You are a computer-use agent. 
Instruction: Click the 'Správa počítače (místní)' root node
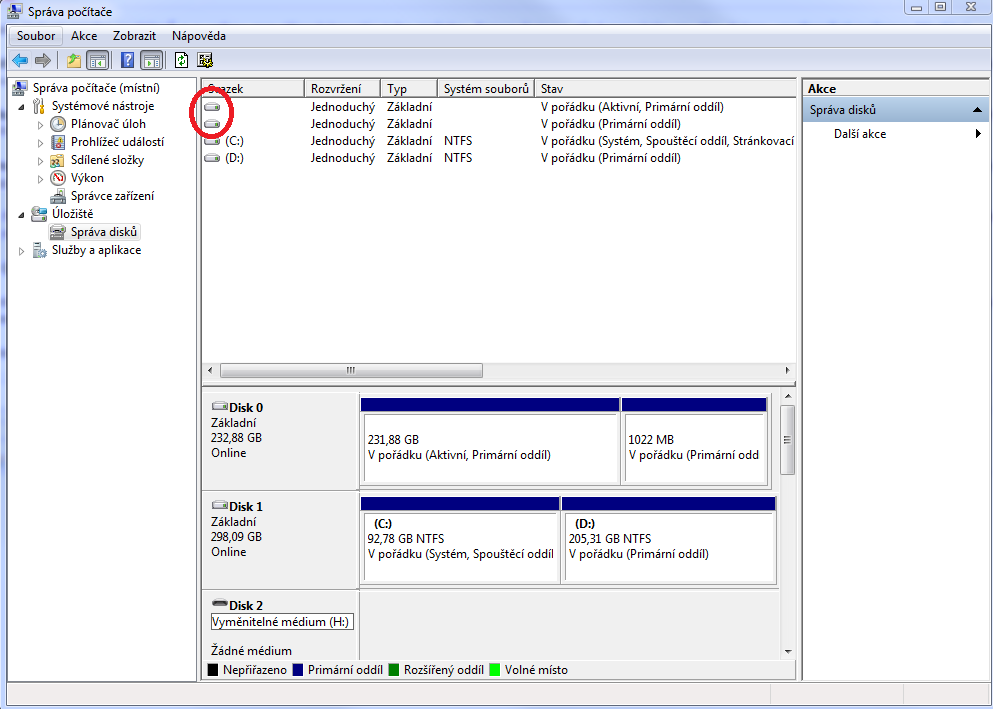(x=96, y=88)
